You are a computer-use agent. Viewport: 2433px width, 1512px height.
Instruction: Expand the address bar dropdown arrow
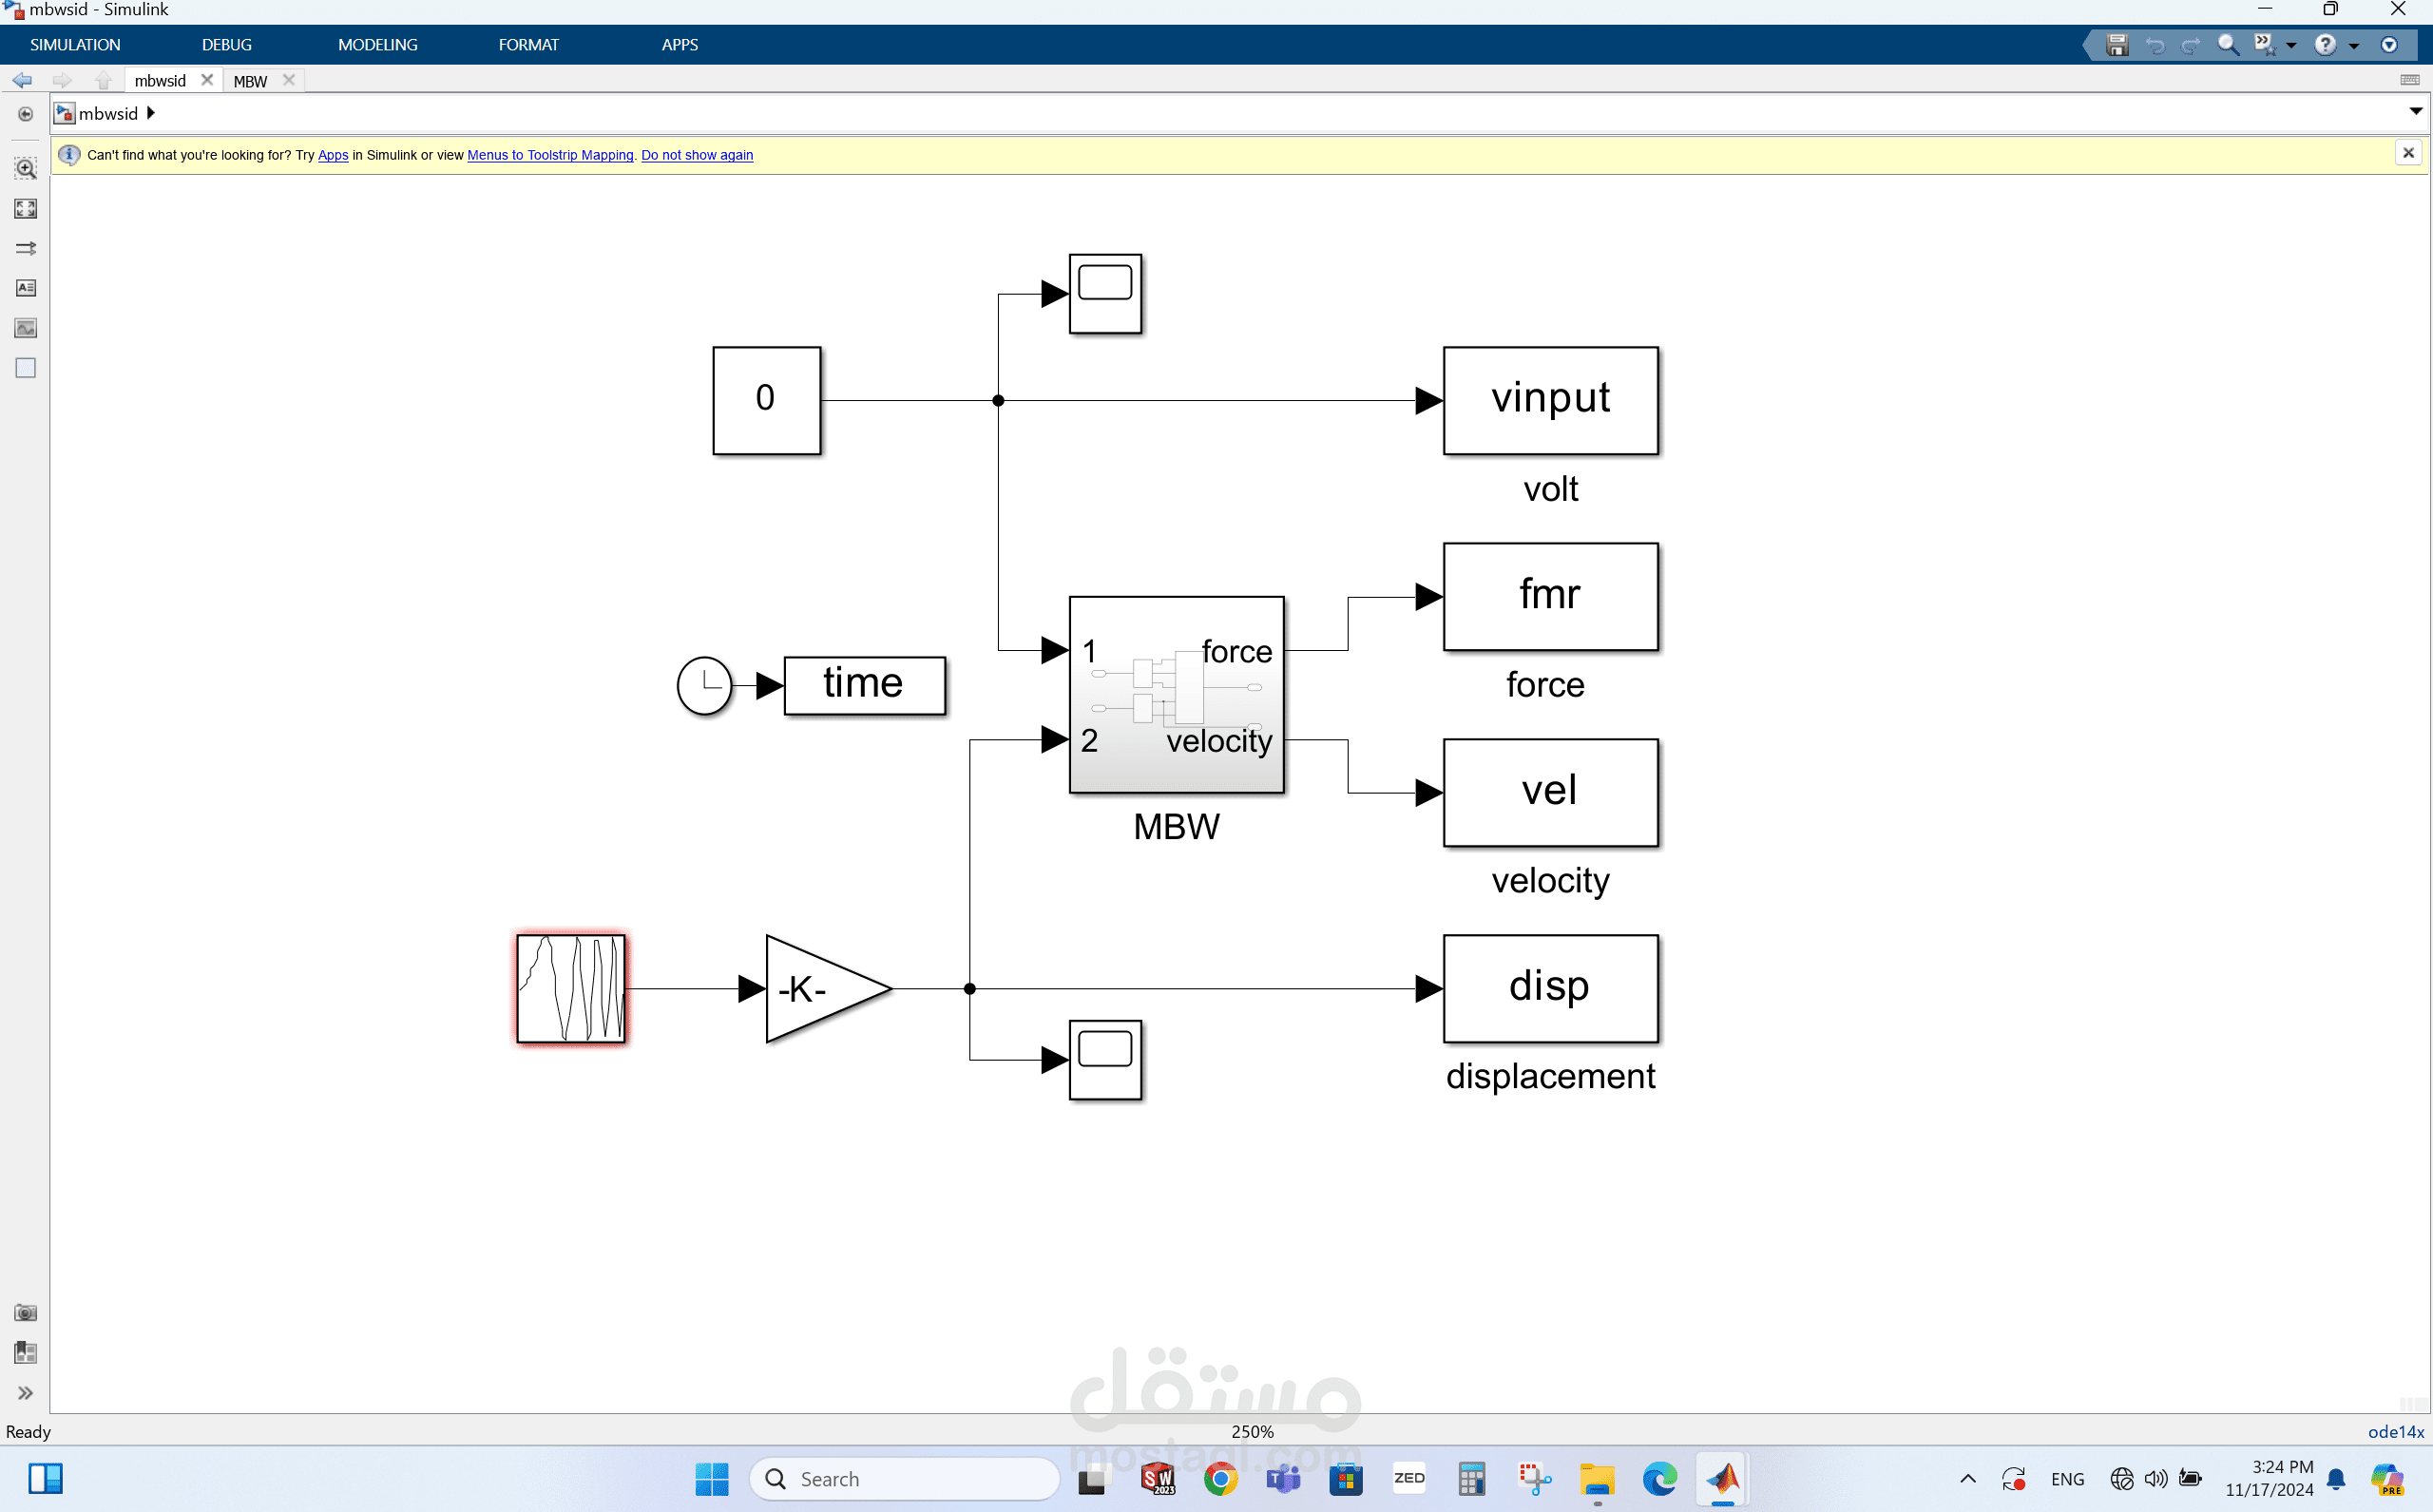tap(2415, 112)
